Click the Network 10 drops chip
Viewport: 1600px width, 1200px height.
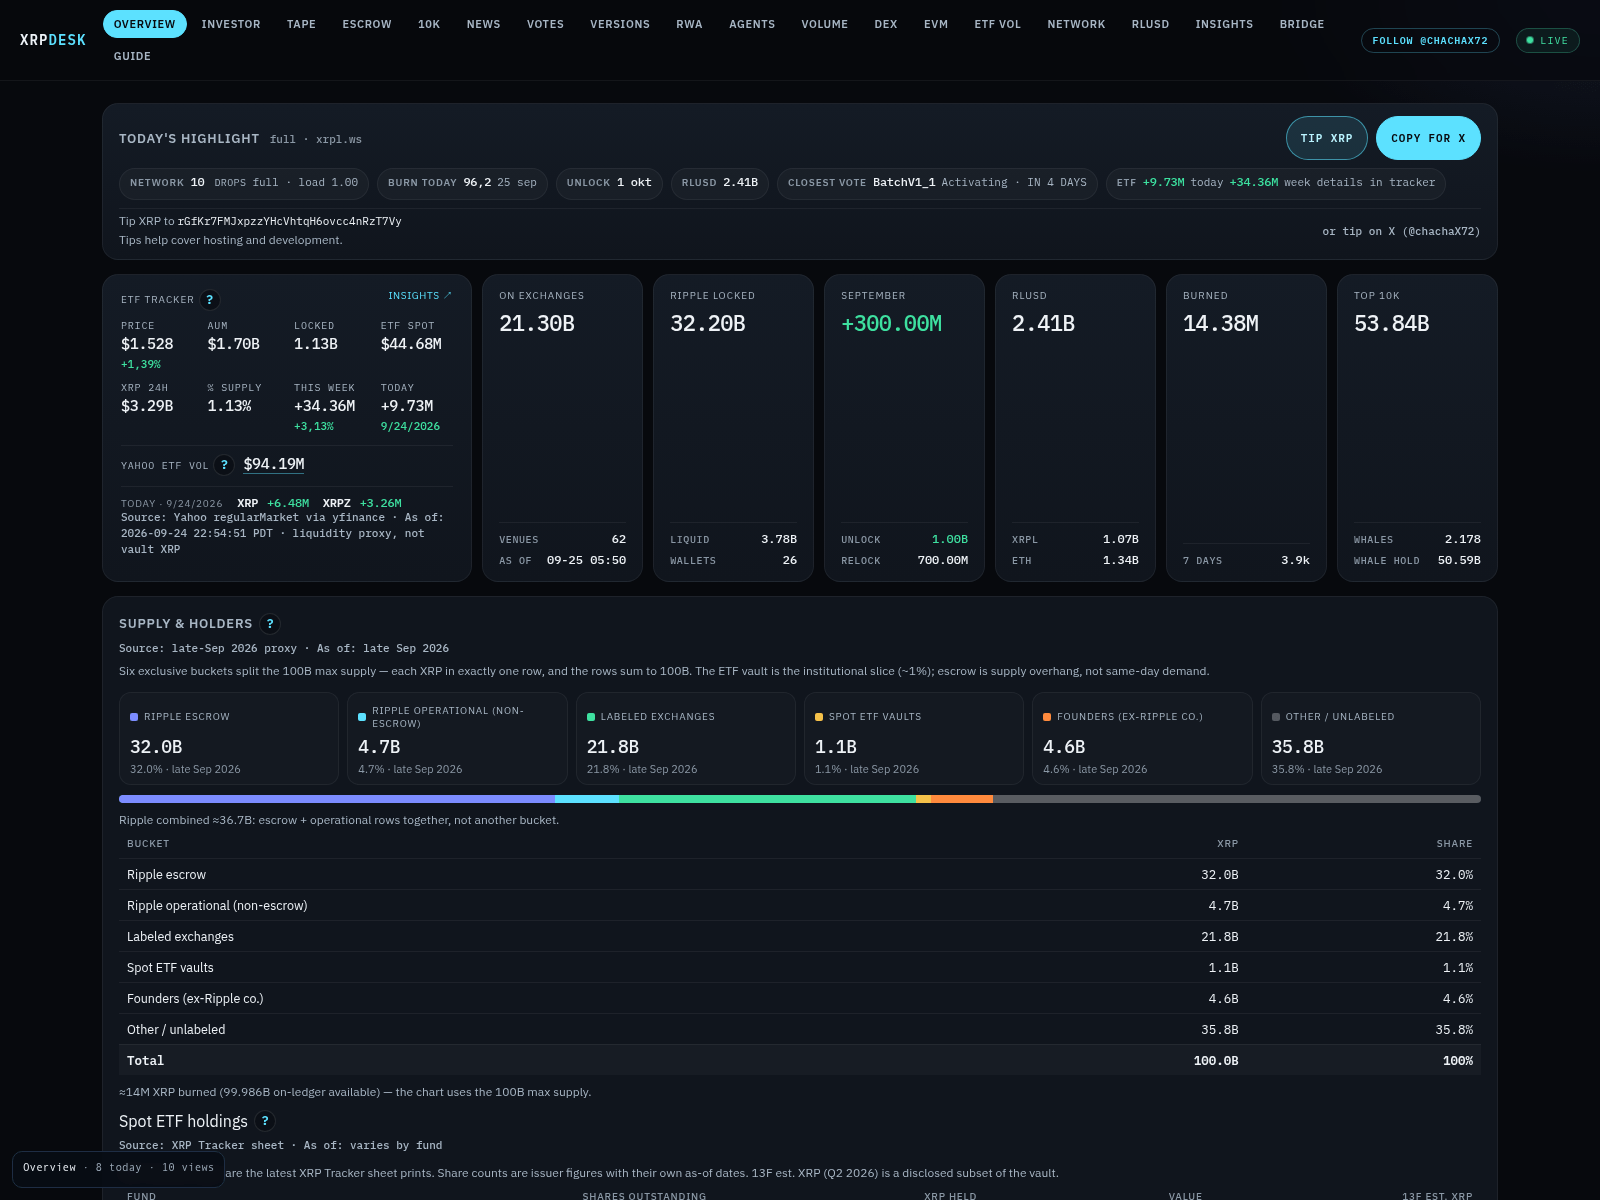[x=244, y=183]
